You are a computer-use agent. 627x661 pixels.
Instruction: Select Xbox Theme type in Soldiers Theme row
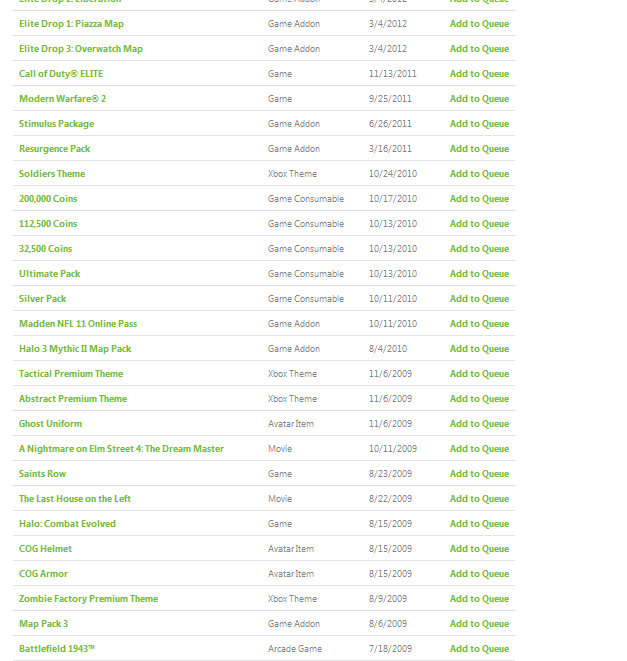pos(292,174)
